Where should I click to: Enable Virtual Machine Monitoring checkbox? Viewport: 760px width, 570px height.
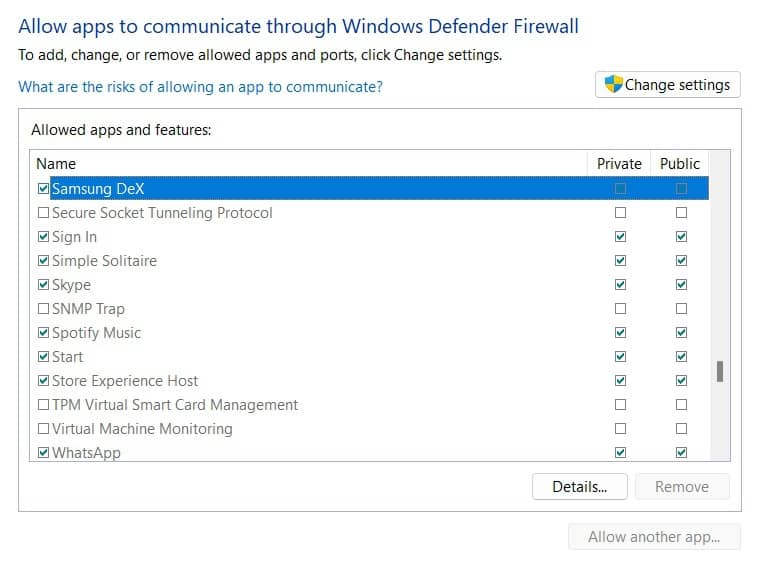(x=43, y=429)
